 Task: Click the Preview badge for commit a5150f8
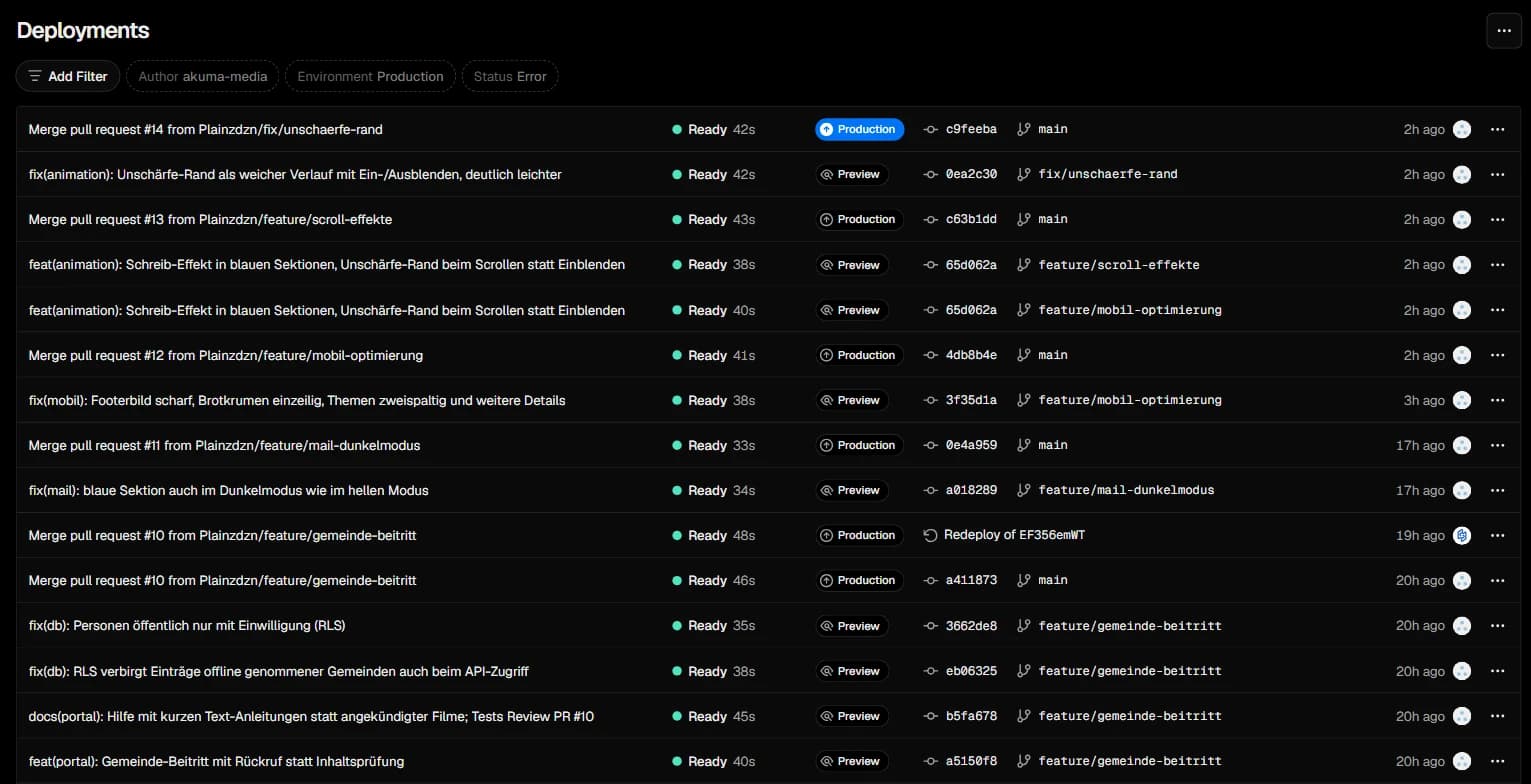click(851, 761)
